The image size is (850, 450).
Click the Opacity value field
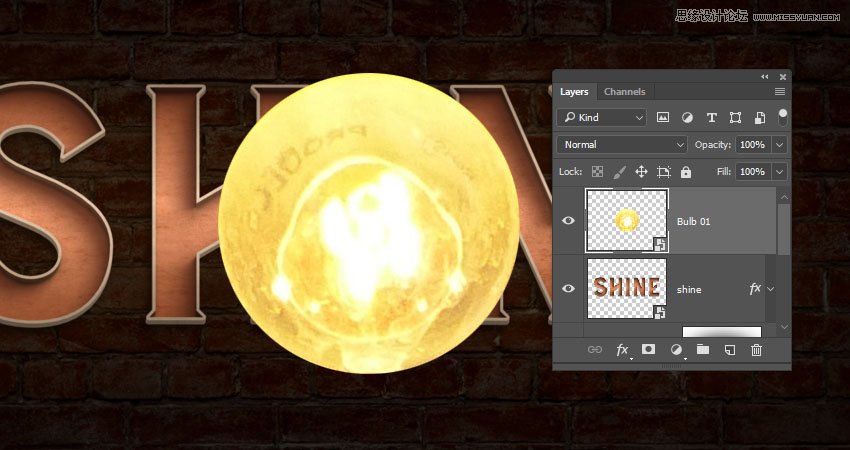tap(753, 145)
